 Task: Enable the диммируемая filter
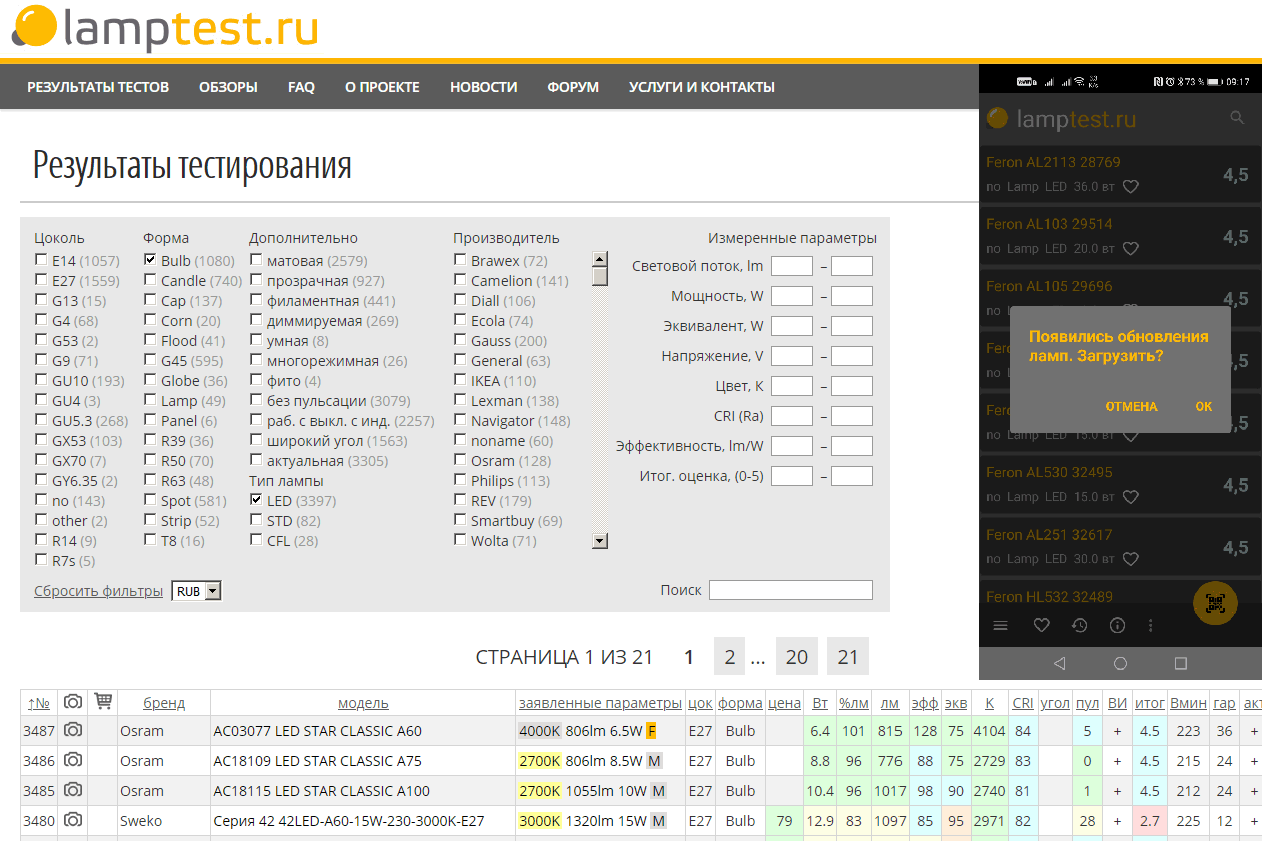pyautogui.click(x=256, y=320)
